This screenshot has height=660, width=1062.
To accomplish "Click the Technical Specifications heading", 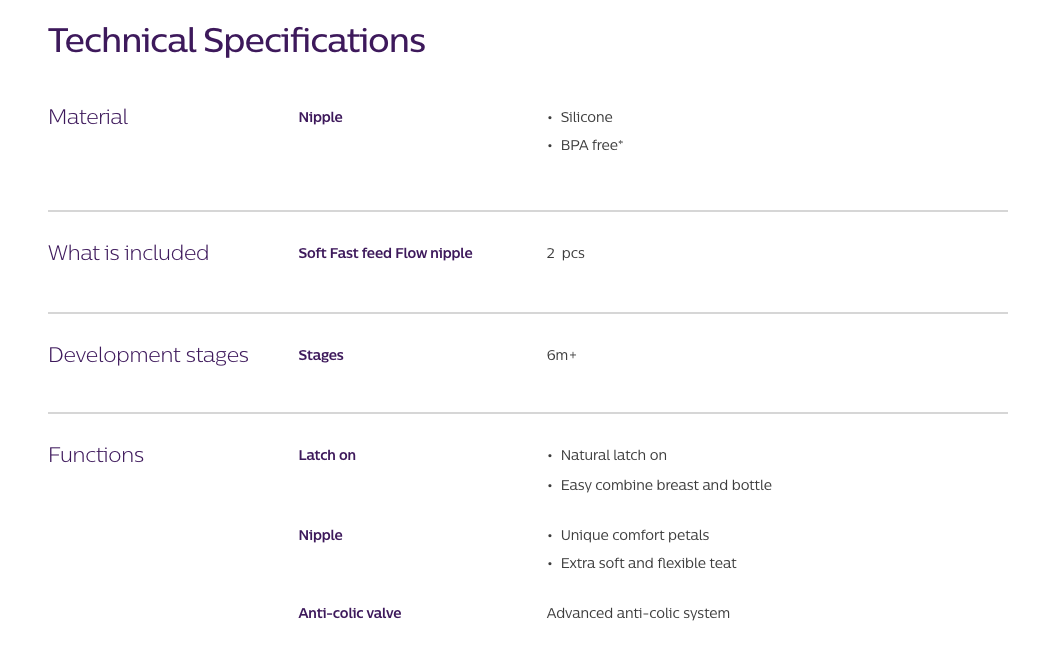I will coord(237,41).
